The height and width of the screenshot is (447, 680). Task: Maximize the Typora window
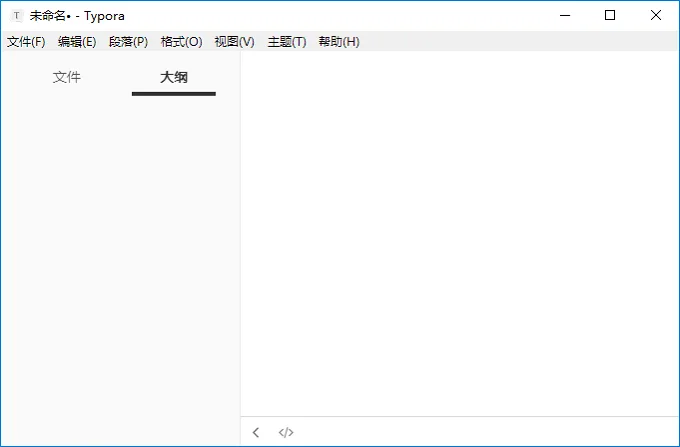point(610,16)
